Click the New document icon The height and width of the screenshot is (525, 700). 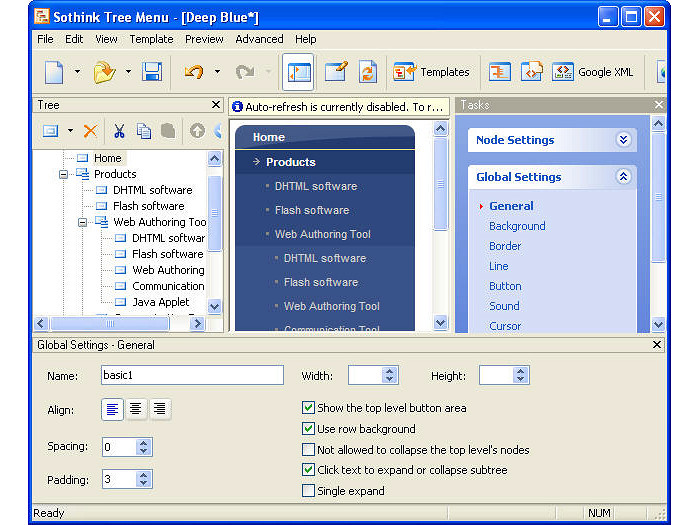[x=54, y=72]
